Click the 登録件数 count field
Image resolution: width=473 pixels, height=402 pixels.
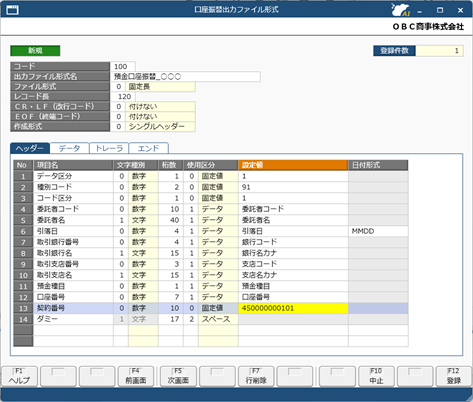(439, 51)
